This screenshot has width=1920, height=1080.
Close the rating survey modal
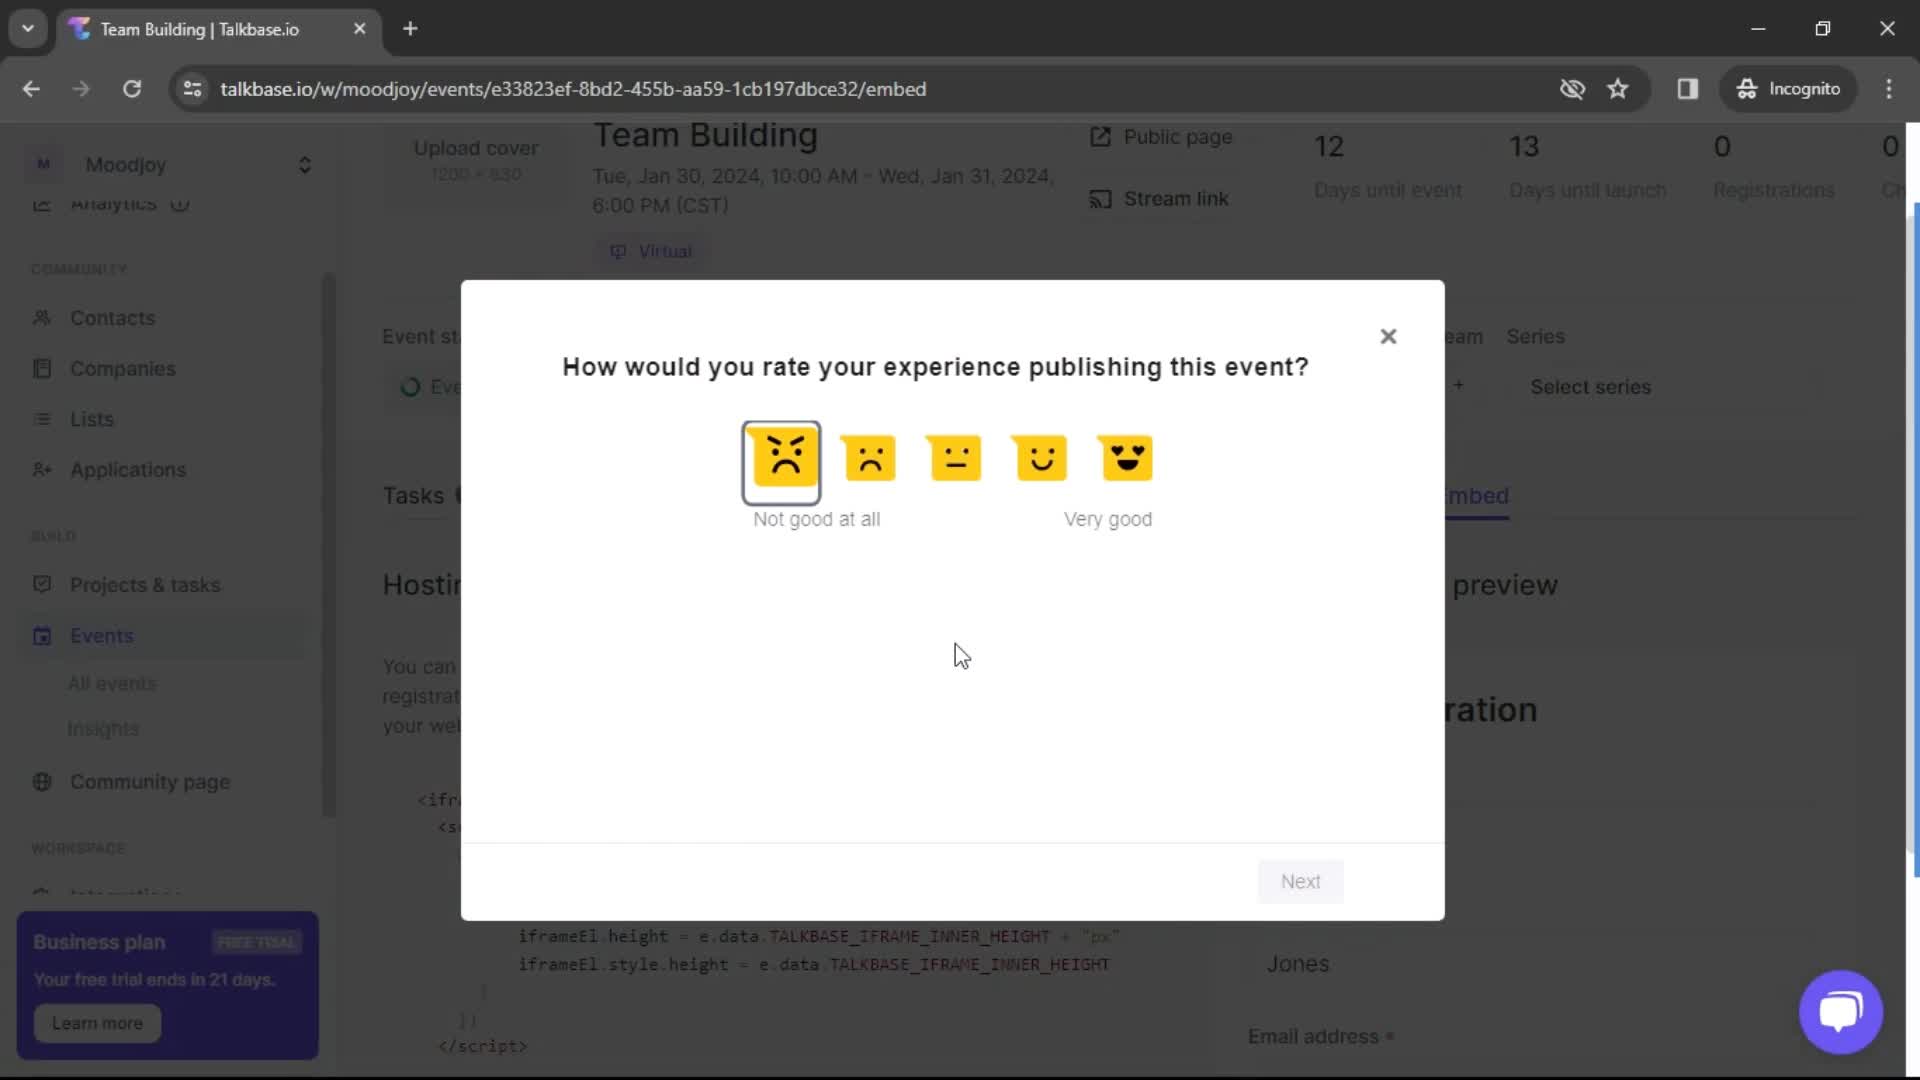tap(1389, 336)
